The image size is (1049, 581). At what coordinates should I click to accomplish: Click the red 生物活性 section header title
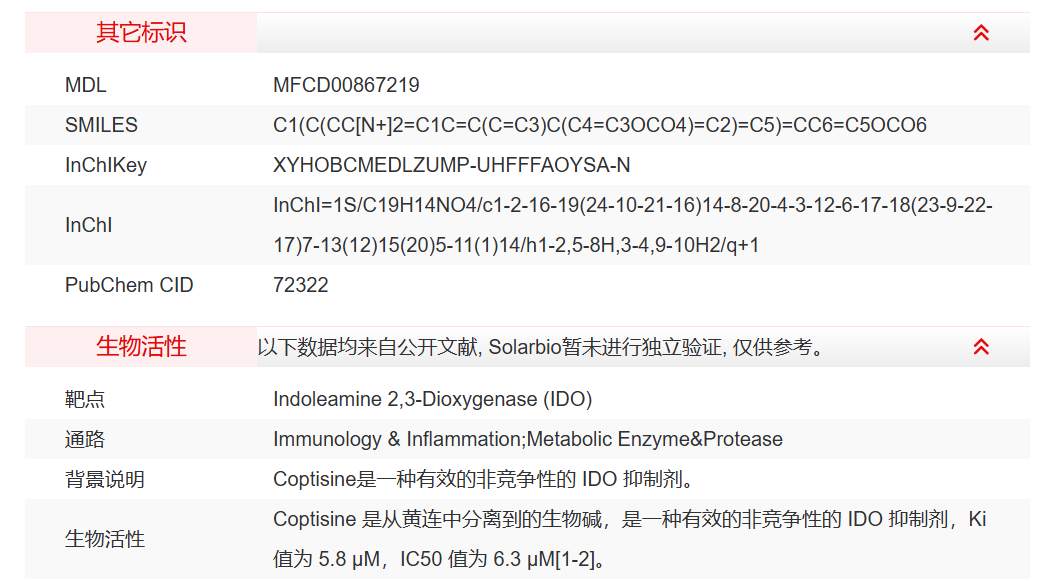click(x=141, y=347)
